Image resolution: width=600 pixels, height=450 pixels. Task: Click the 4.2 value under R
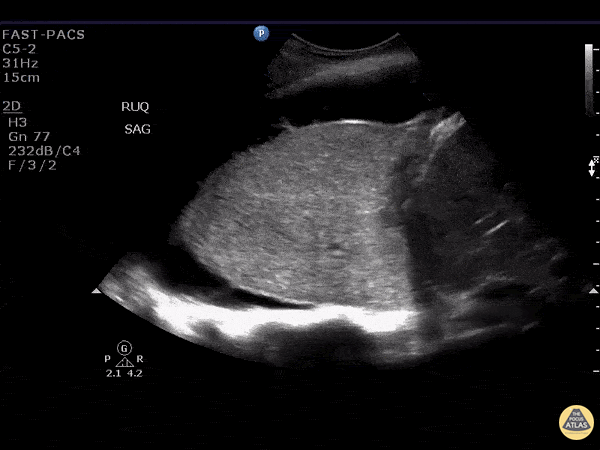(135, 373)
